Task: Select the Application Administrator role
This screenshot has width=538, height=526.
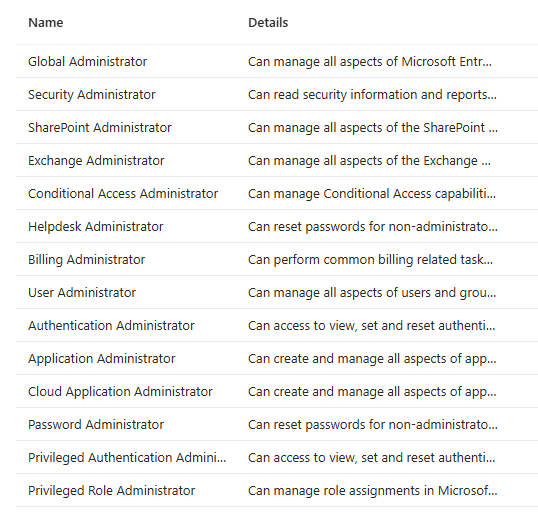Action: (x=102, y=359)
